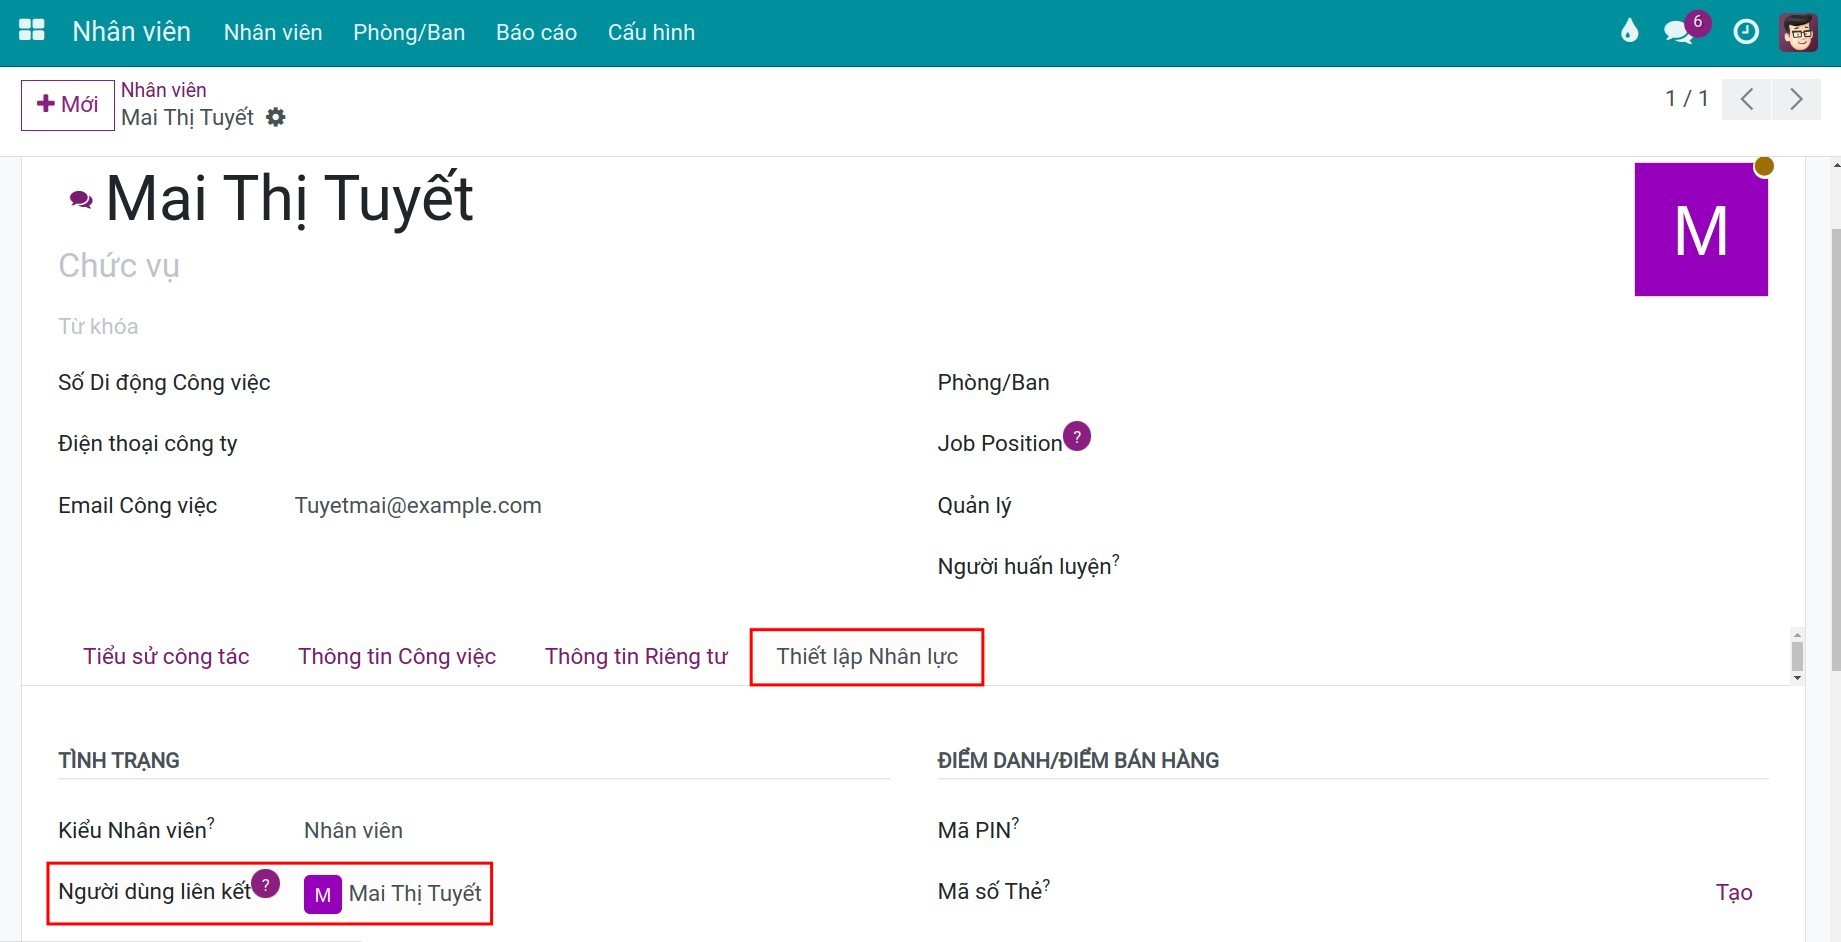This screenshot has height=942, width=1841.
Task: Switch to Tiểu sử công tác tab
Action: point(166,656)
